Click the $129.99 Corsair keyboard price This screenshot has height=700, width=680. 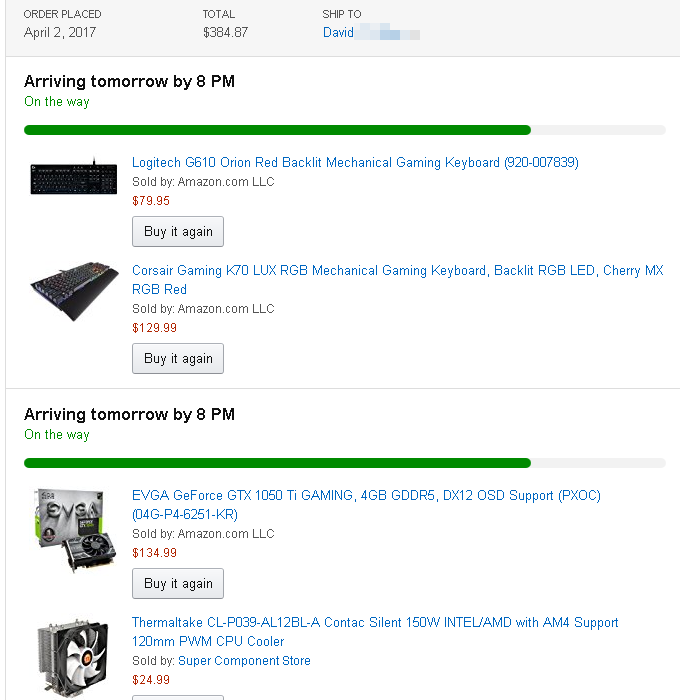click(x=154, y=328)
